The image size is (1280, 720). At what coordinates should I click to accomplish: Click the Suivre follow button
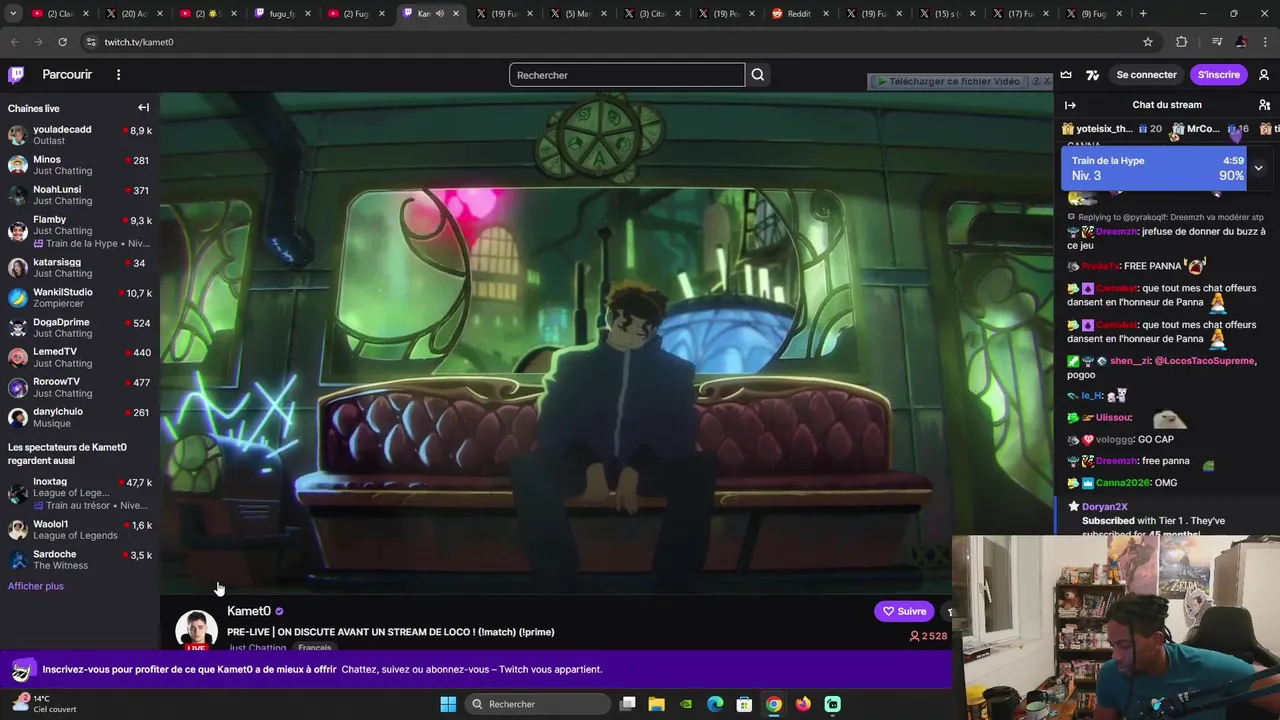tap(904, 611)
